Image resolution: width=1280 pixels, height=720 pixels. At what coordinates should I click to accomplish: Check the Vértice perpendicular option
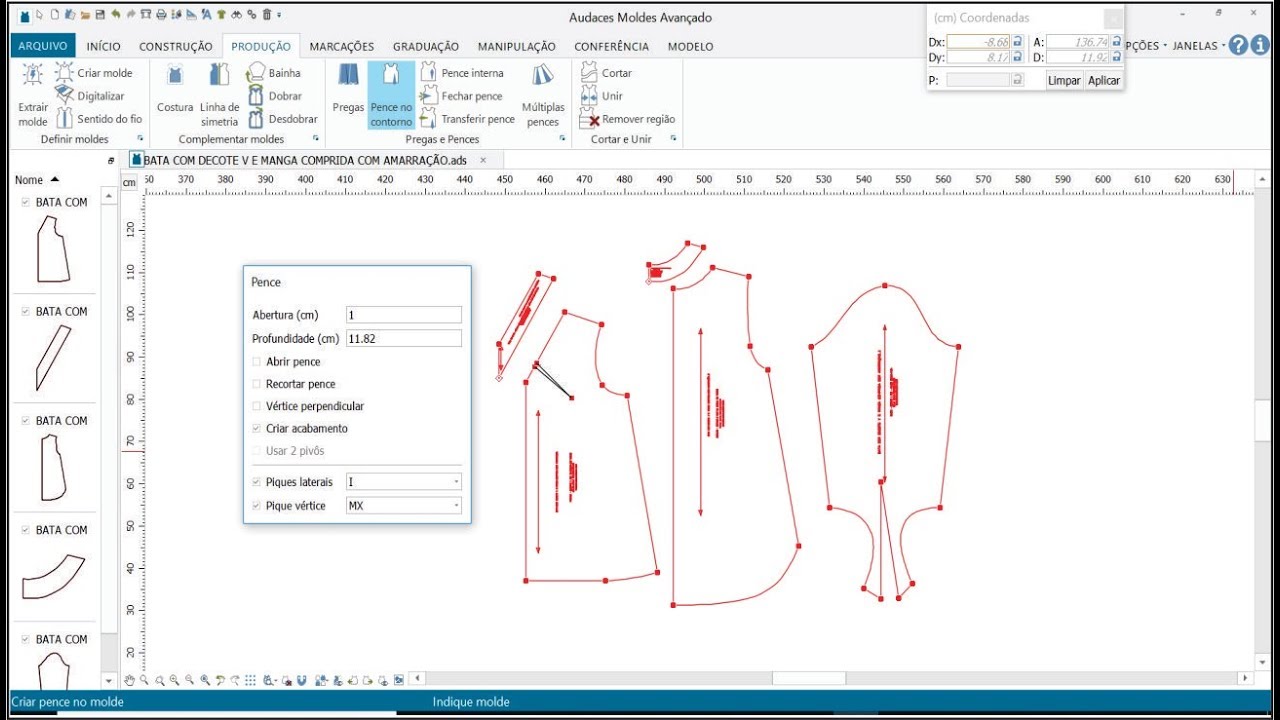(x=257, y=406)
